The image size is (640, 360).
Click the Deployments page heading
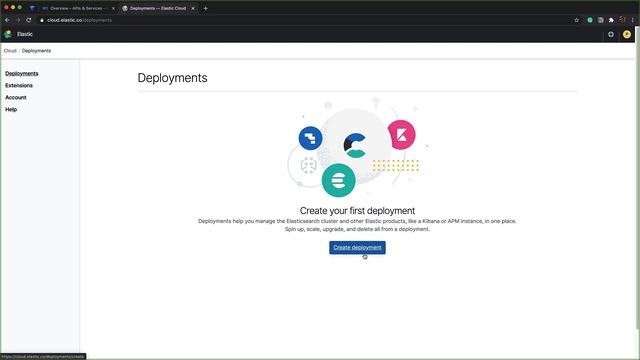click(x=172, y=78)
